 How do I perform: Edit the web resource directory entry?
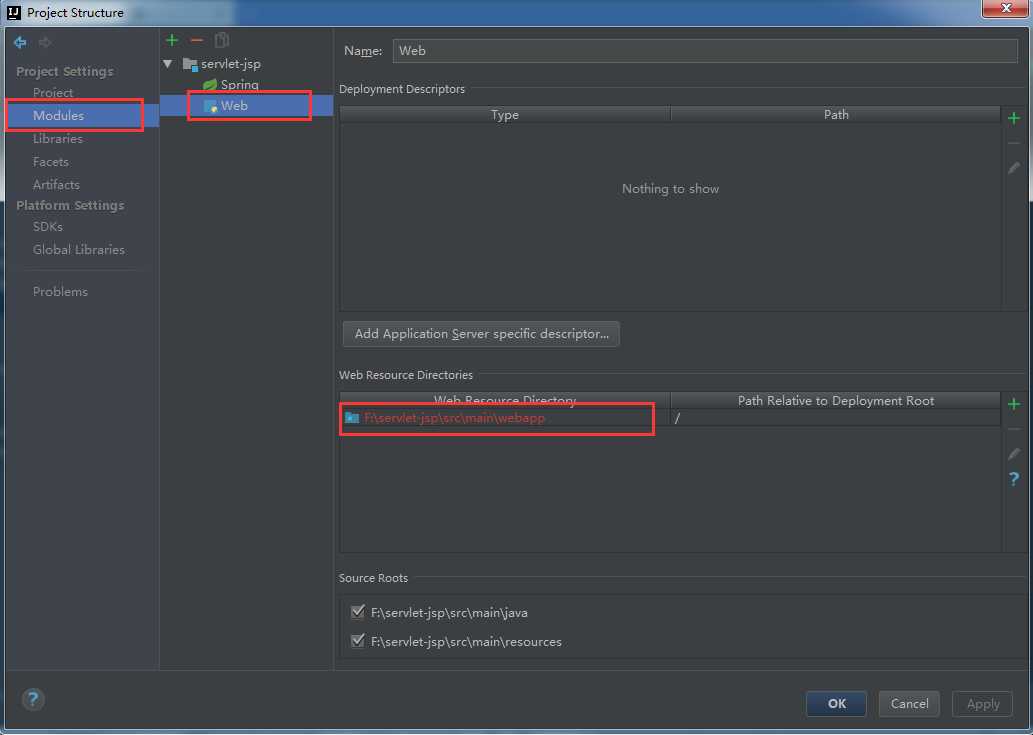coord(1014,454)
